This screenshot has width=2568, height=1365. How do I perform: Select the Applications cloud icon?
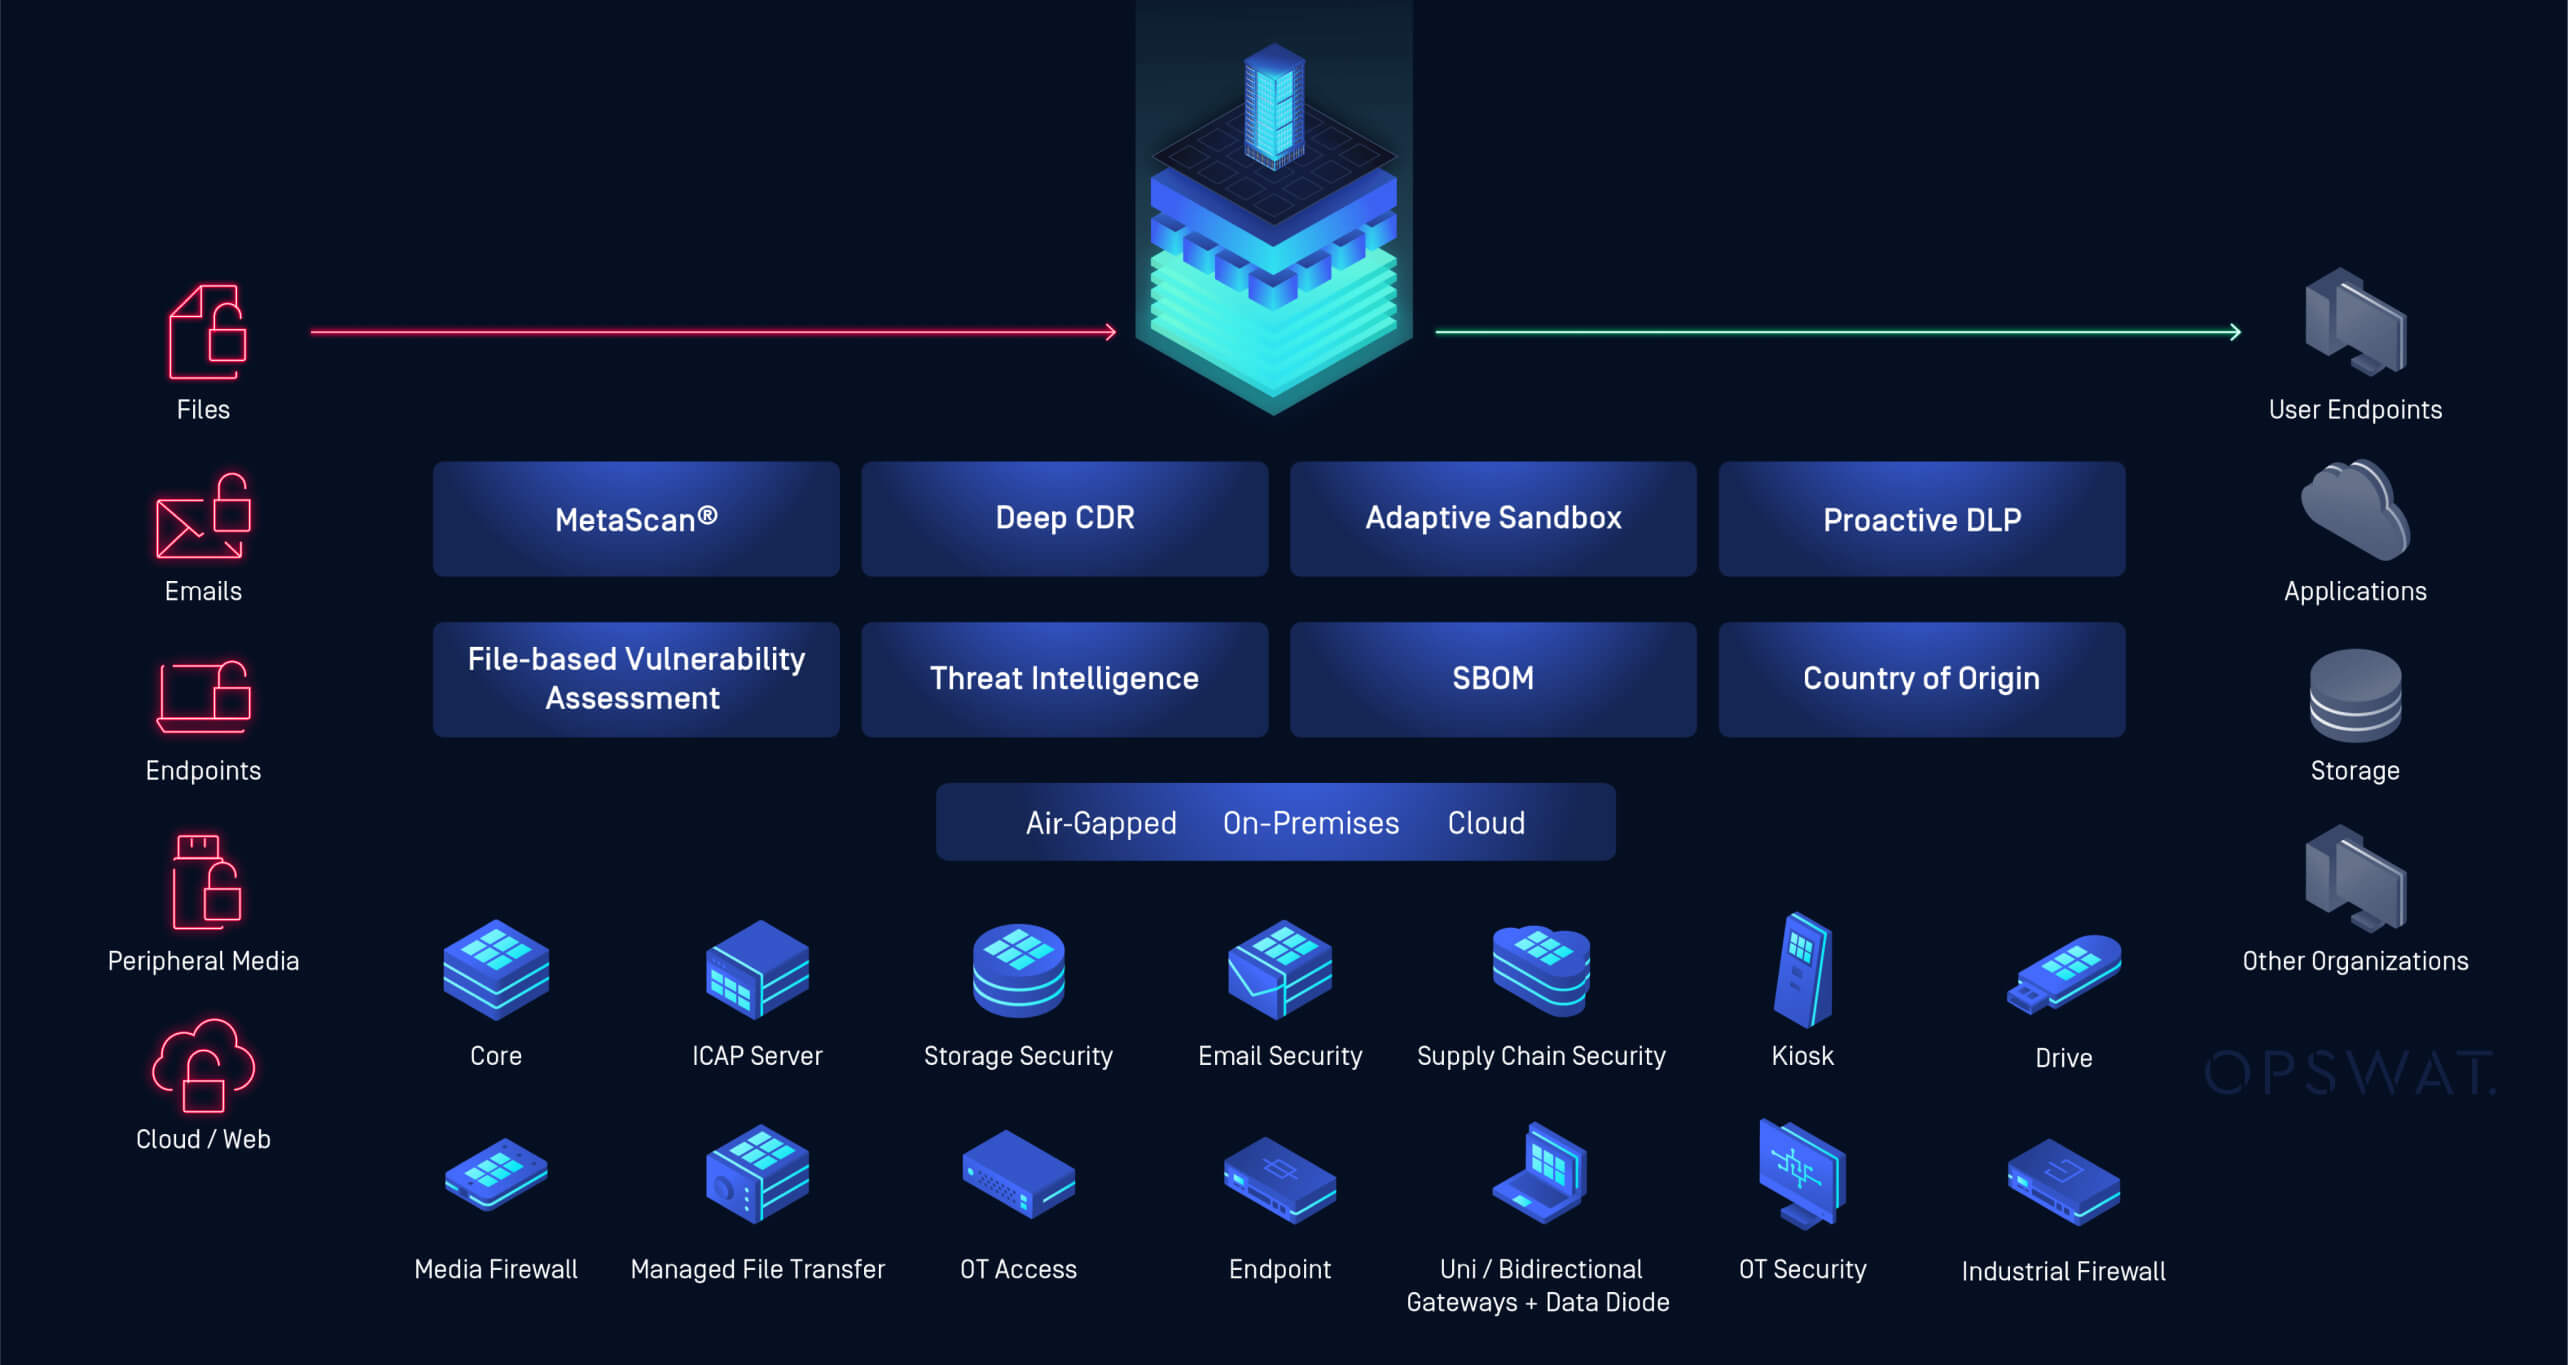tap(2355, 510)
